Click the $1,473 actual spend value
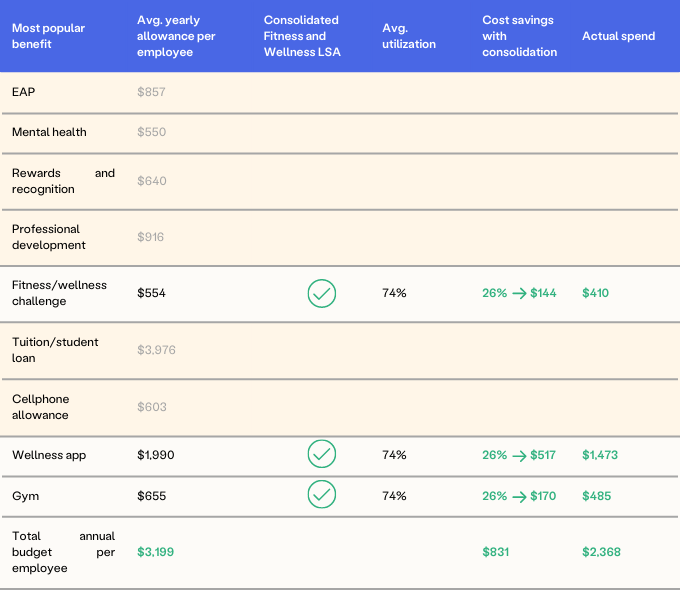The width and height of the screenshot is (680, 590). pyautogui.click(x=600, y=455)
